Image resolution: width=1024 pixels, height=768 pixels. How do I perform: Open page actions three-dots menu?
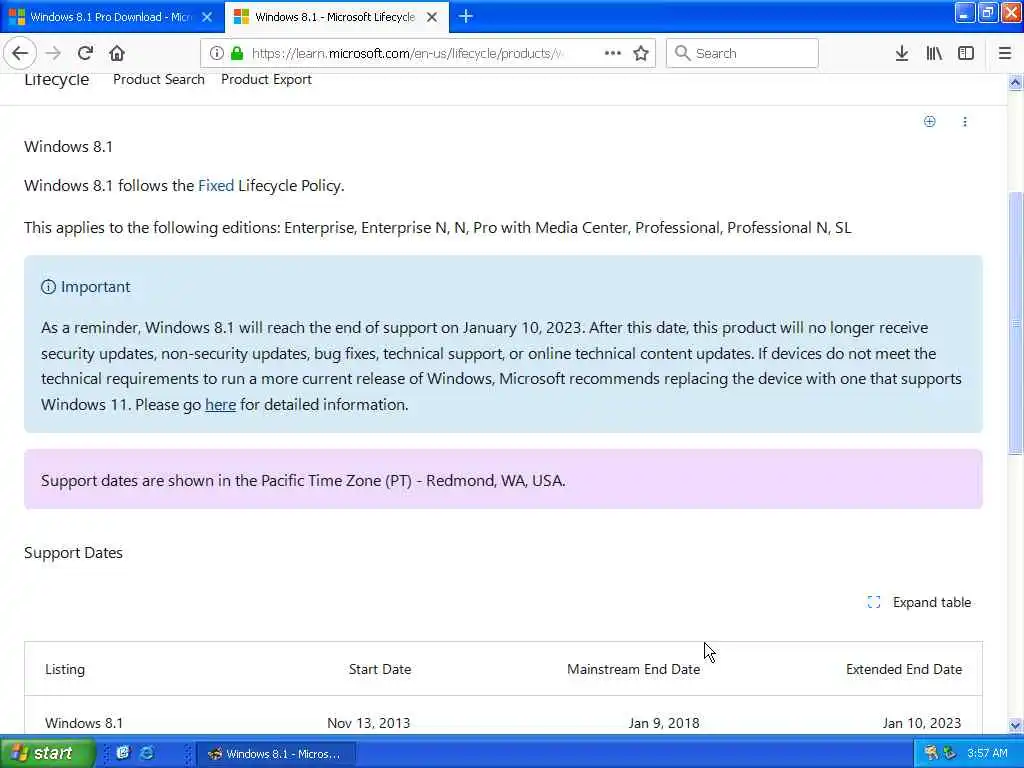[x=613, y=53]
